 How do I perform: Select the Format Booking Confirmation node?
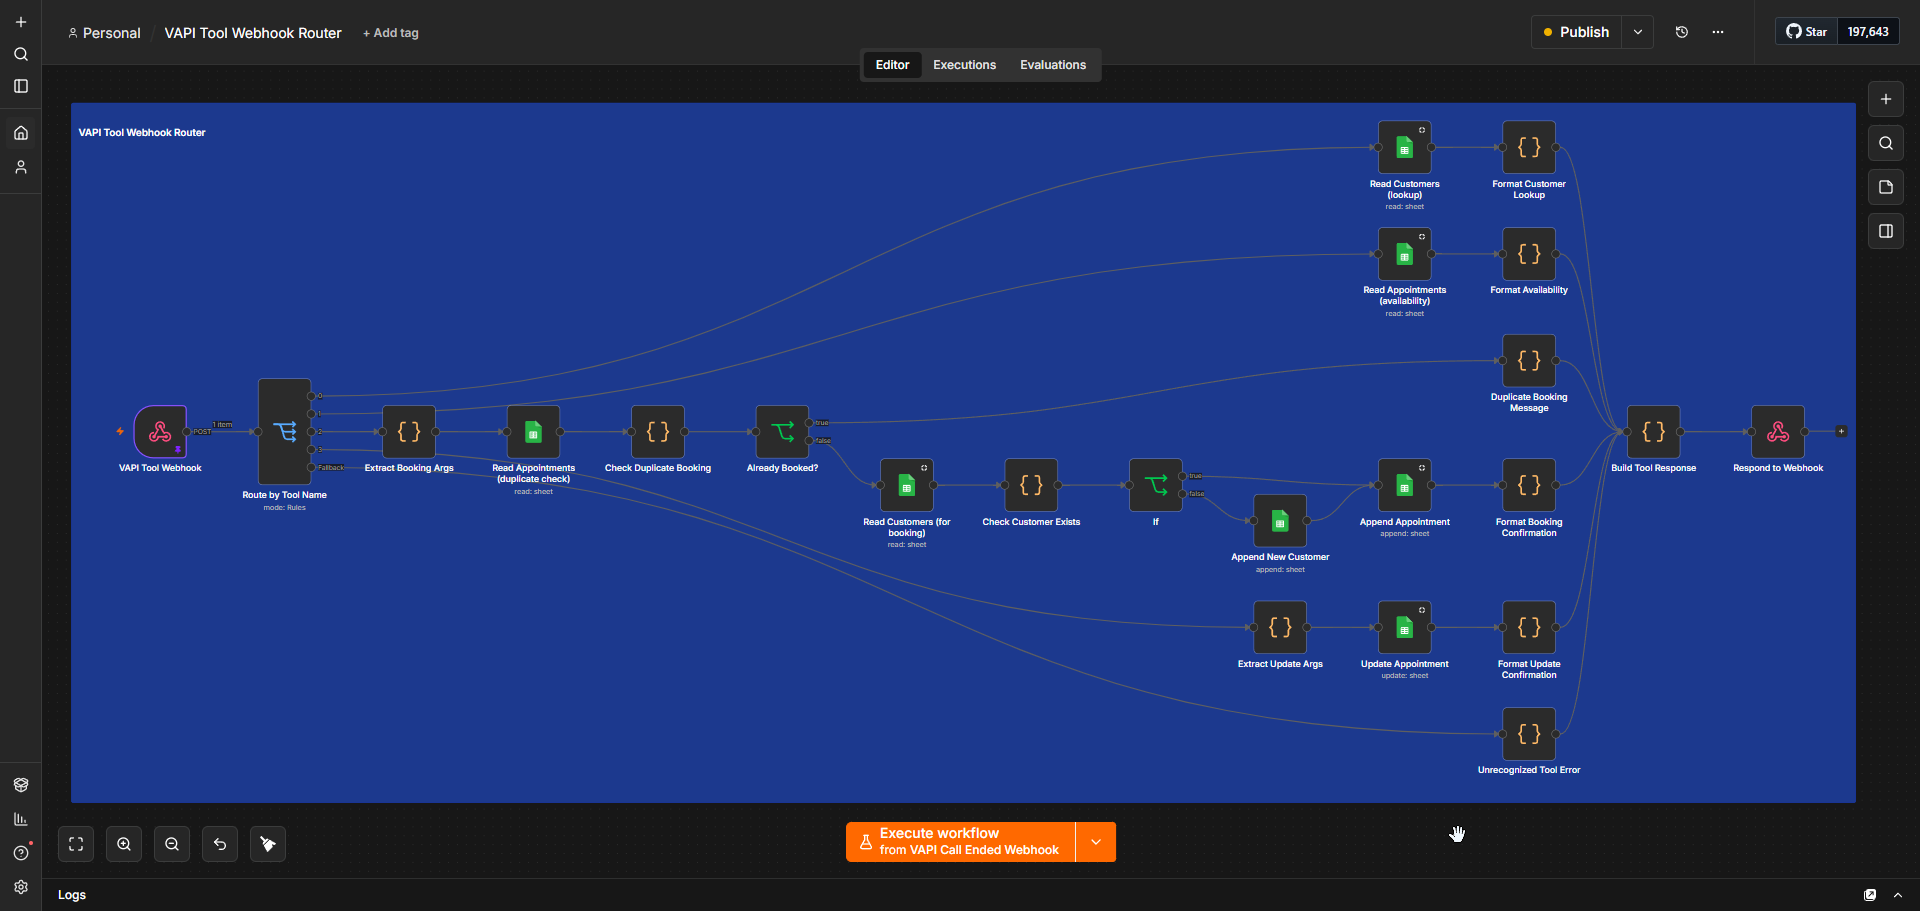point(1529,485)
